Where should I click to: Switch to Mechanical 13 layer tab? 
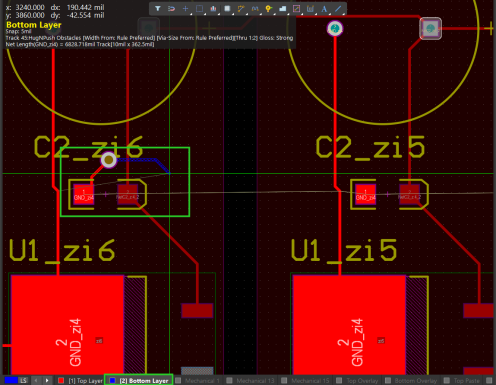coord(251,380)
